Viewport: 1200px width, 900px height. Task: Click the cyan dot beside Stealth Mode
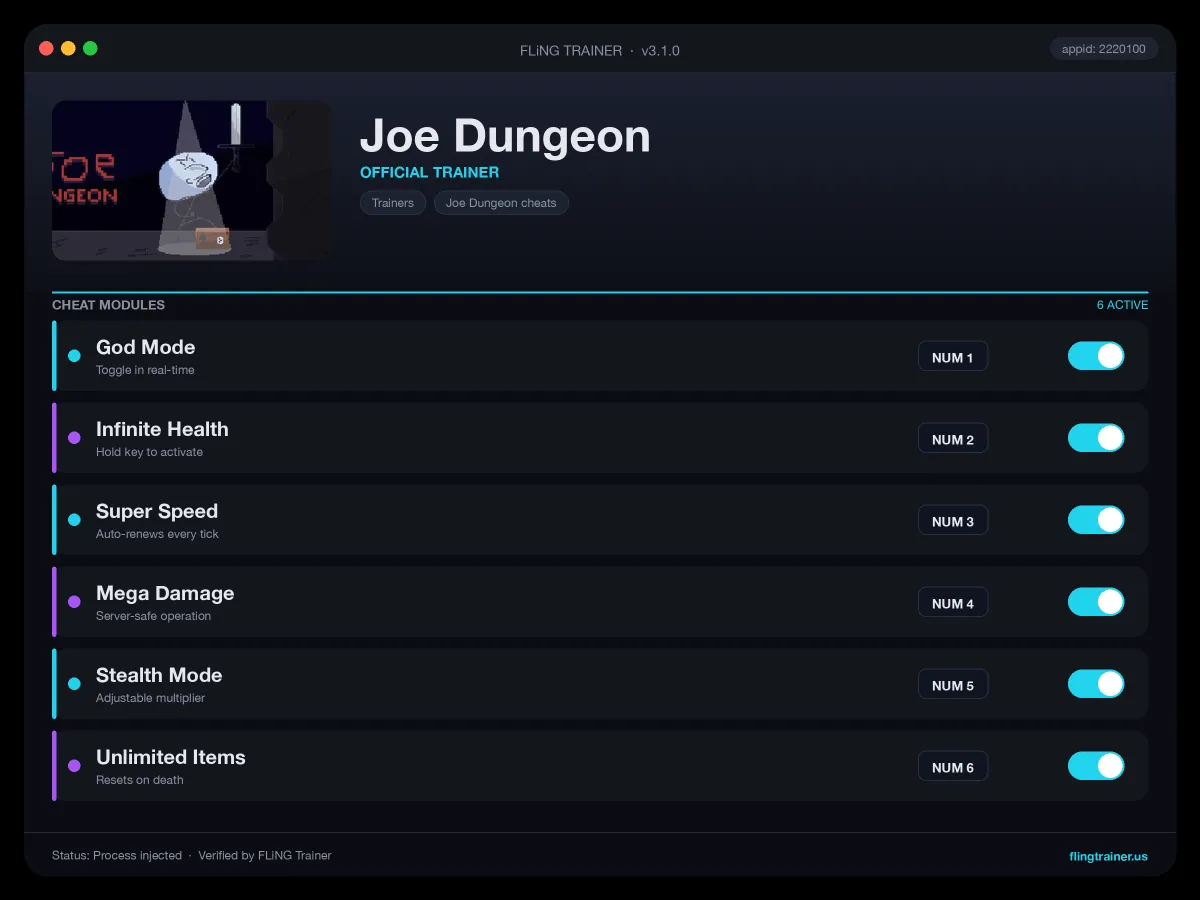tap(74, 684)
